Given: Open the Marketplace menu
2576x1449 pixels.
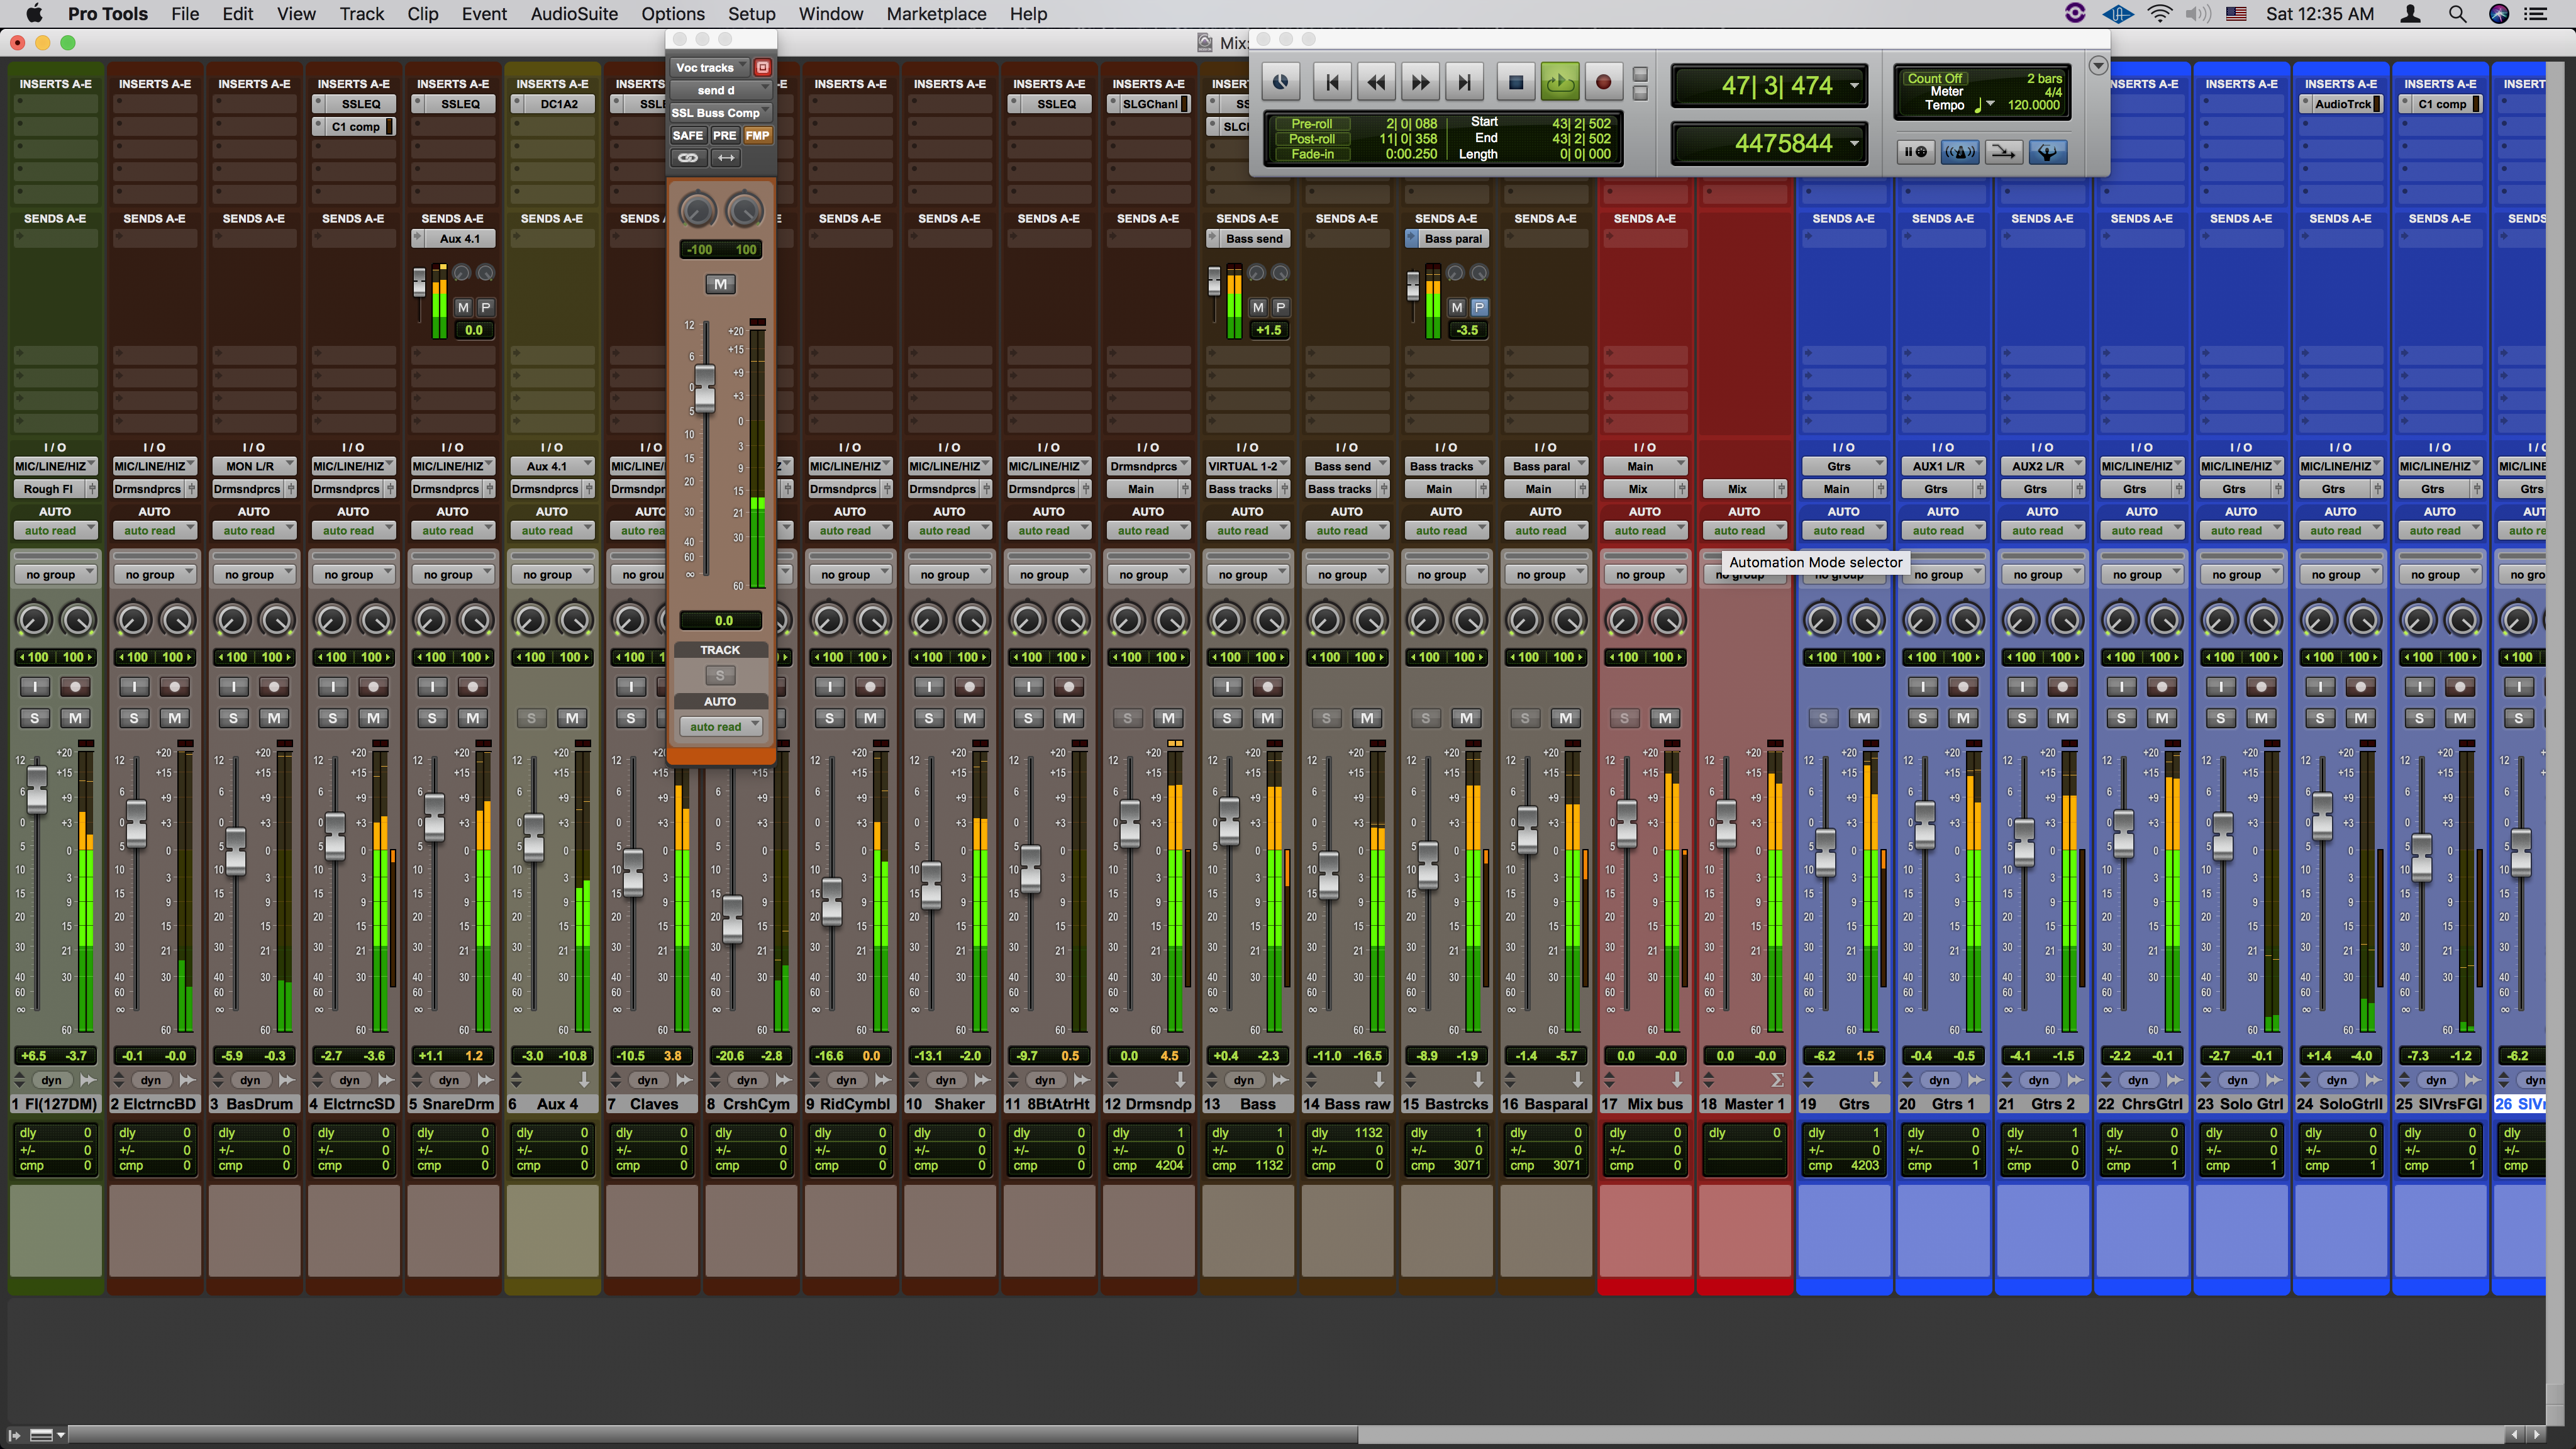Looking at the screenshot, I should [936, 14].
